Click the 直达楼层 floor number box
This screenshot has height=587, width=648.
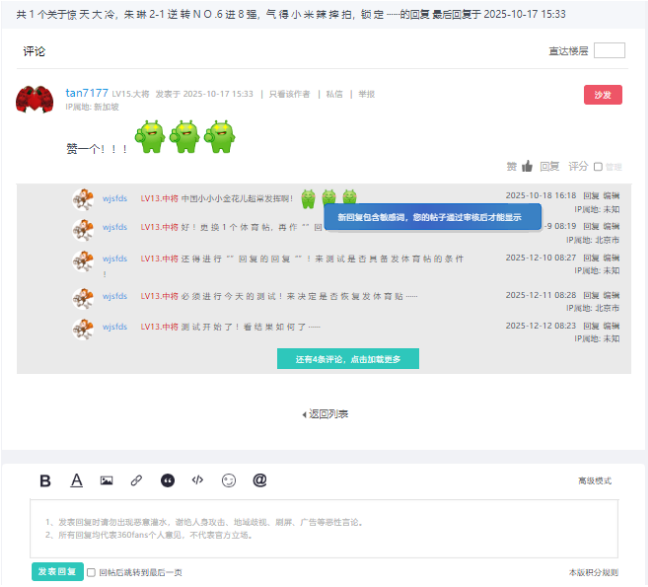[x=609, y=50]
